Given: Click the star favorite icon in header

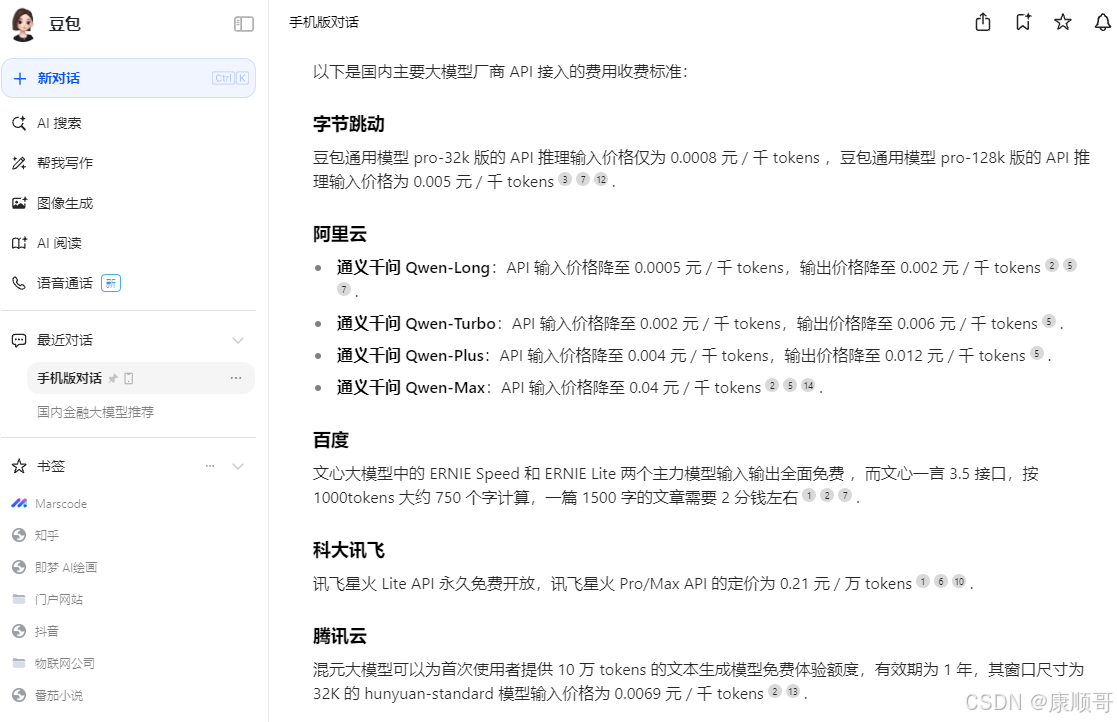Looking at the screenshot, I should pyautogui.click(x=1063, y=22).
